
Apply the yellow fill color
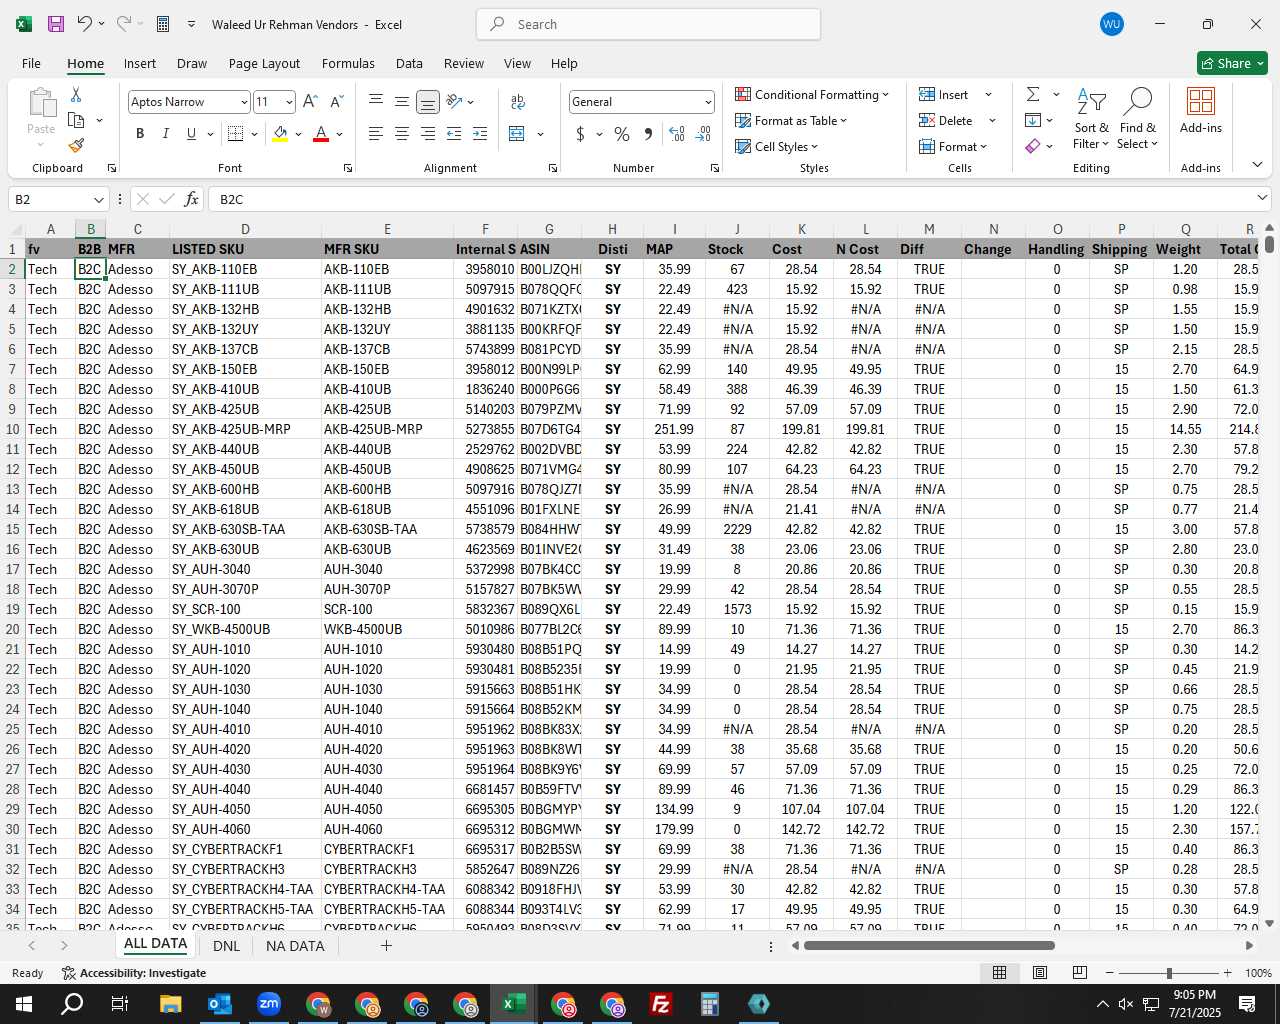click(x=280, y=134)
